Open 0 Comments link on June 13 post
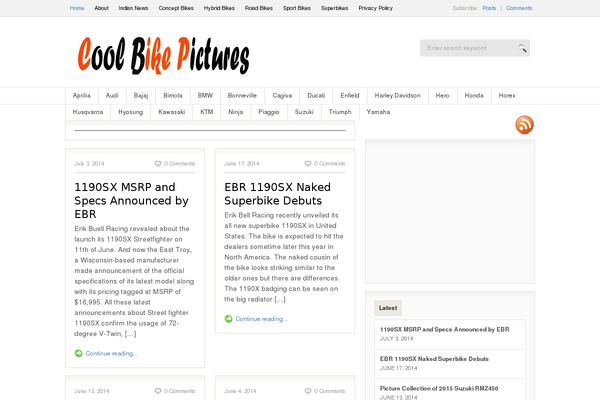This screenshot has width=600, height=400. (179, 391)
